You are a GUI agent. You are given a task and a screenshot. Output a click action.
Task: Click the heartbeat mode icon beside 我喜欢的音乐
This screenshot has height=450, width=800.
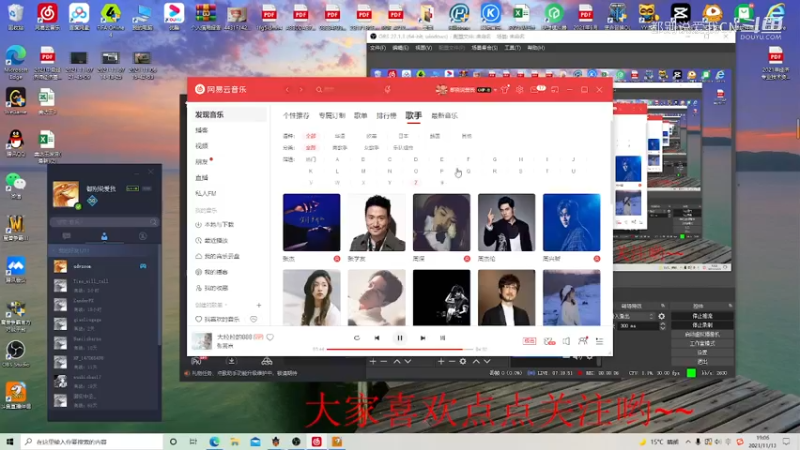254,319
